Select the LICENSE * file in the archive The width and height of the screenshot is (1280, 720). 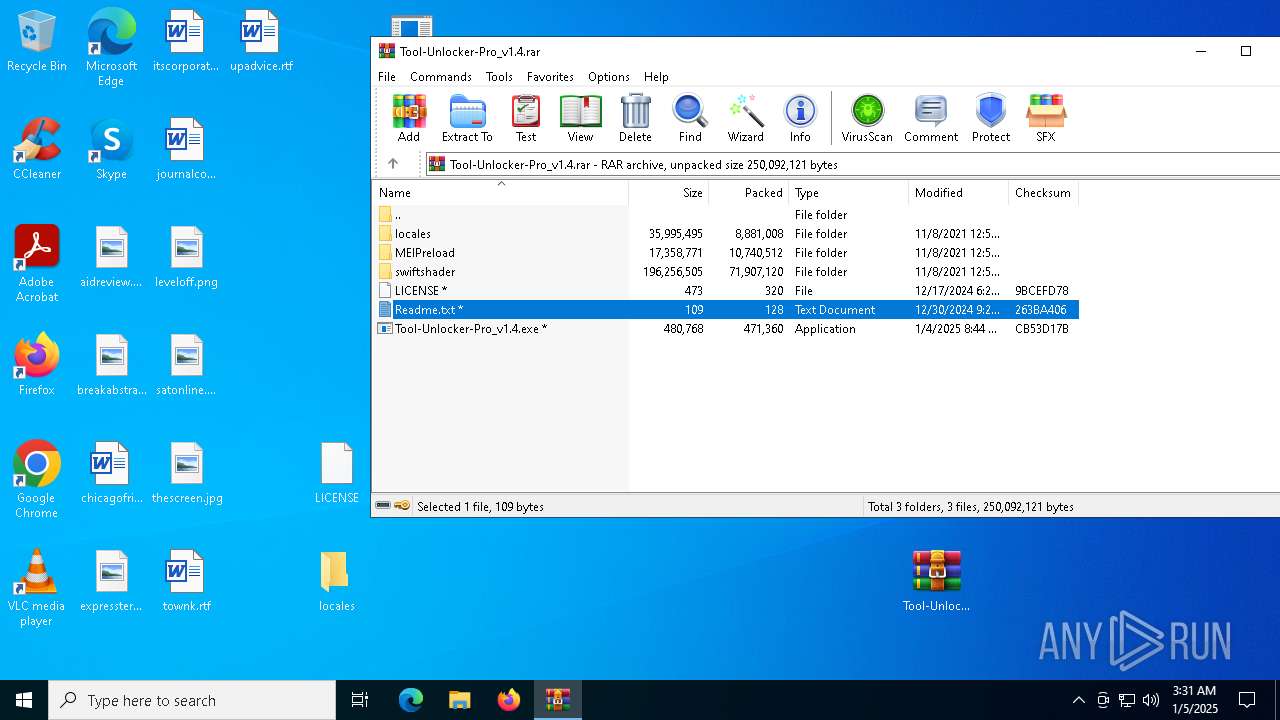(726, 291)
